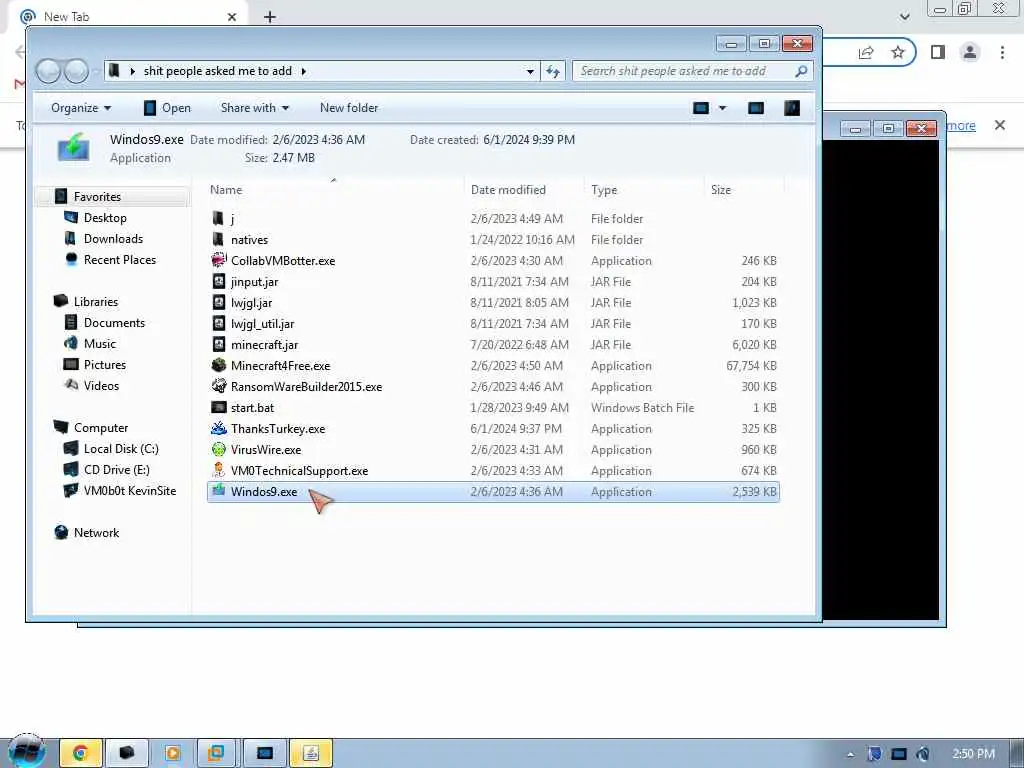Open Documents library
Screen dimensions: 1024x768
tap(114, 323)
